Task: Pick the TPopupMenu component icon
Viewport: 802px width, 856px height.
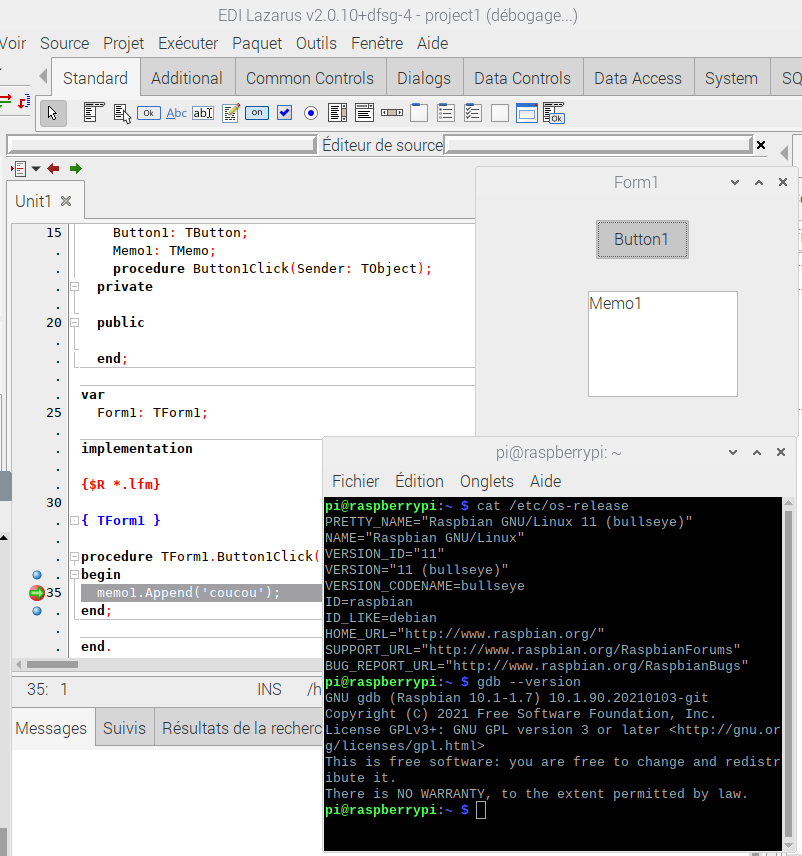Action: click(122, 113)
